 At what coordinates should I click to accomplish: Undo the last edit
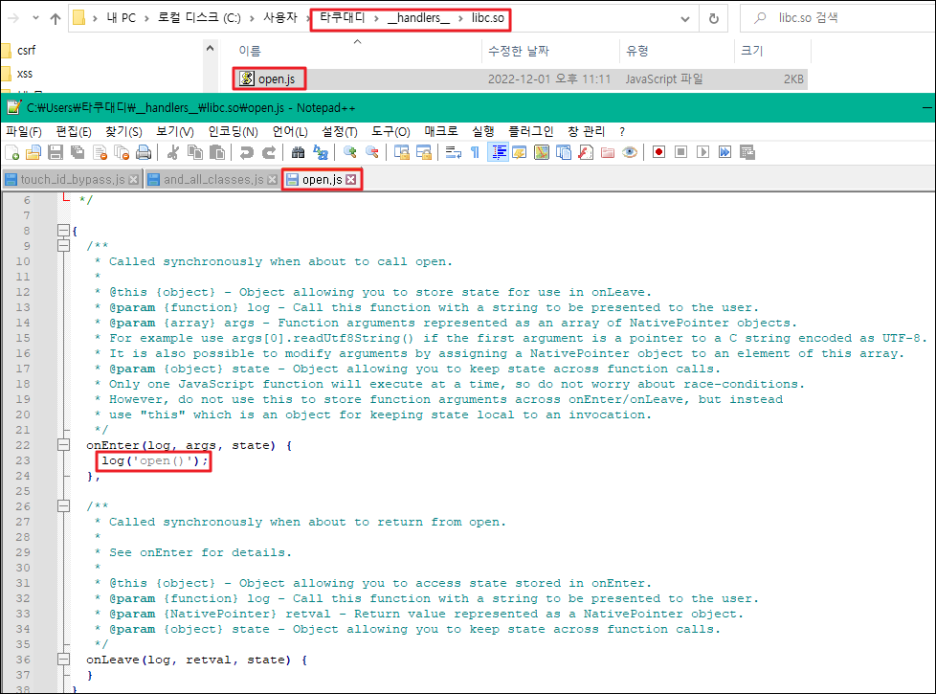247,153
